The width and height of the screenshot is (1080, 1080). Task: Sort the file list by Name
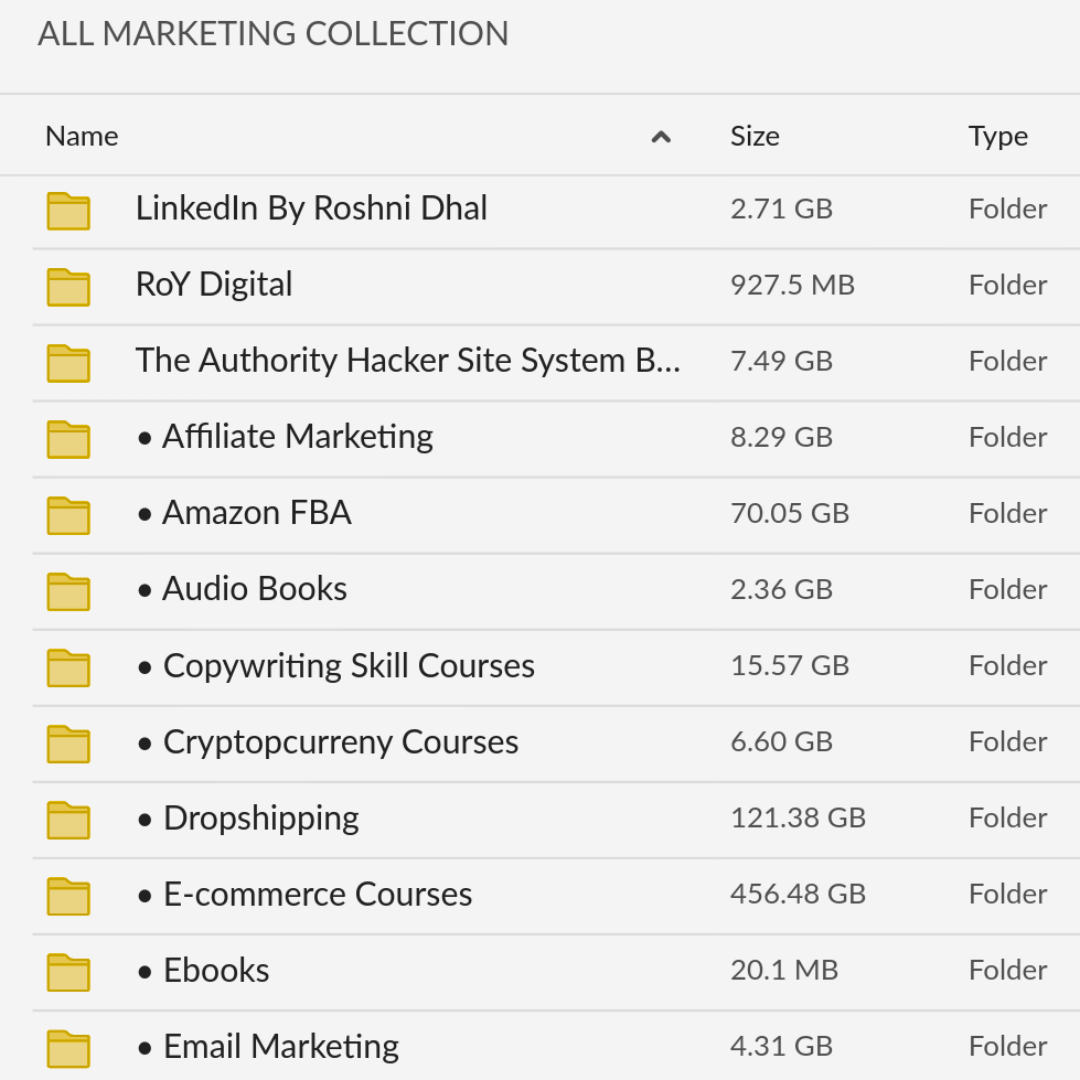point(82,136)
